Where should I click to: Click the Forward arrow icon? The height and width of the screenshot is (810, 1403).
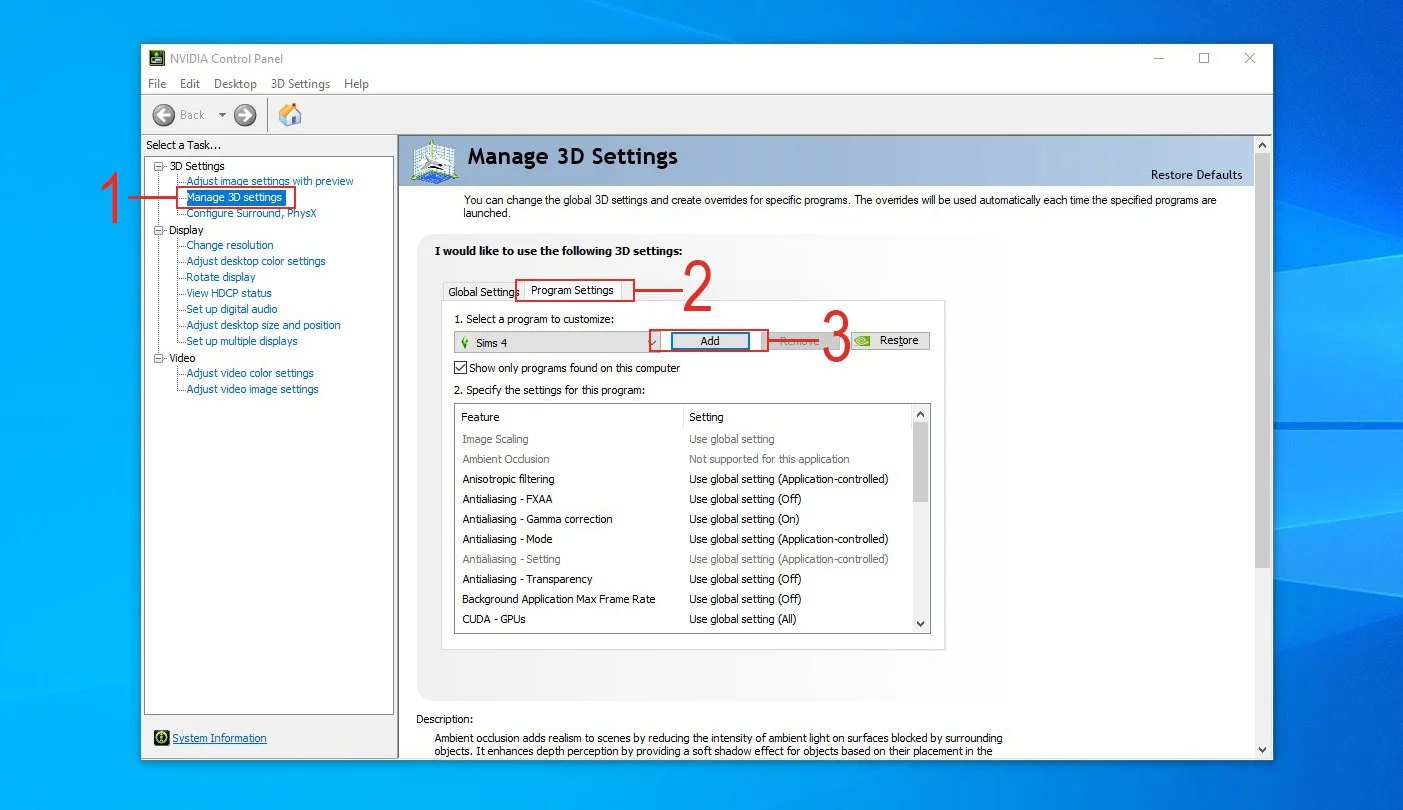[x=245, y=115]
